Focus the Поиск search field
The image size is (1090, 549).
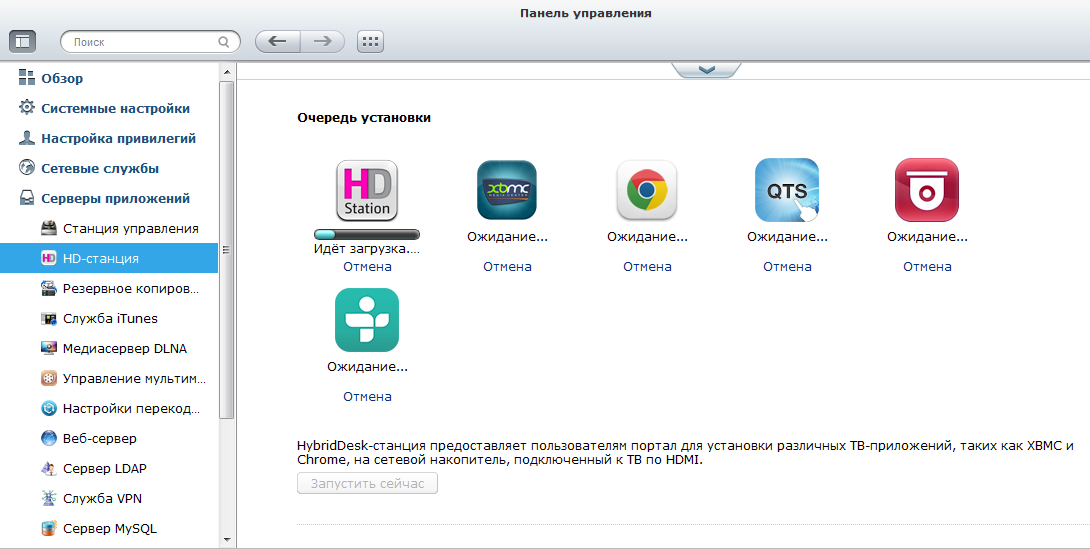click(150, 42)
